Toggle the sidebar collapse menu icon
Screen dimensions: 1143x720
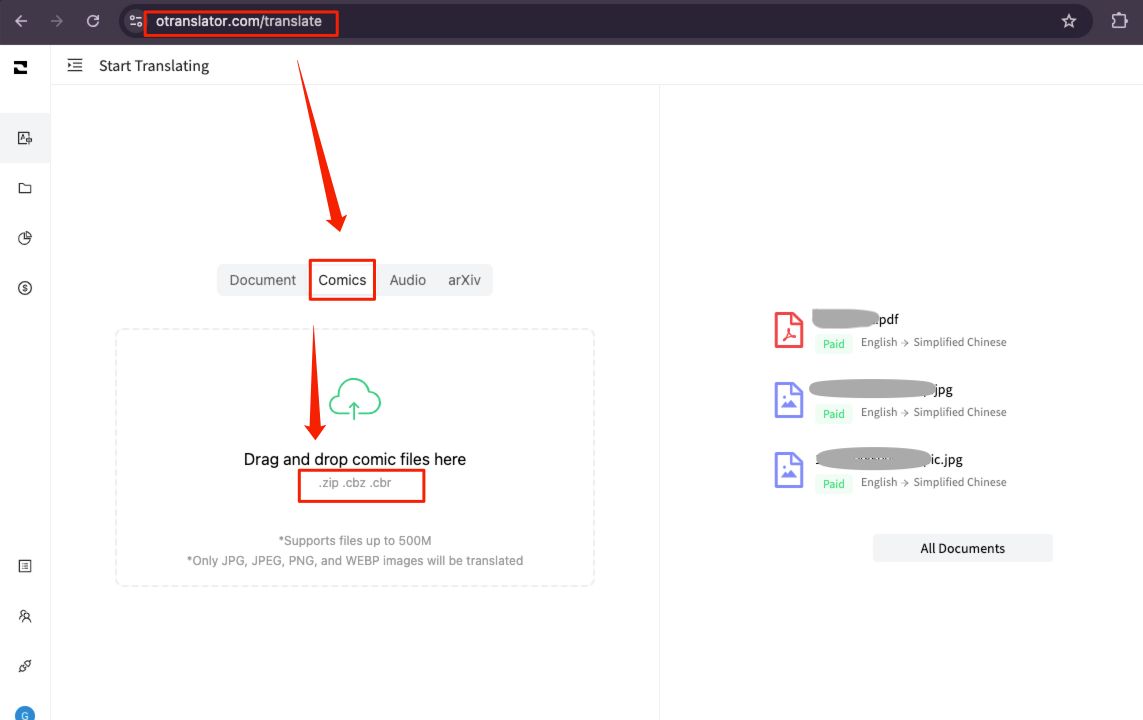click(75, 66)
